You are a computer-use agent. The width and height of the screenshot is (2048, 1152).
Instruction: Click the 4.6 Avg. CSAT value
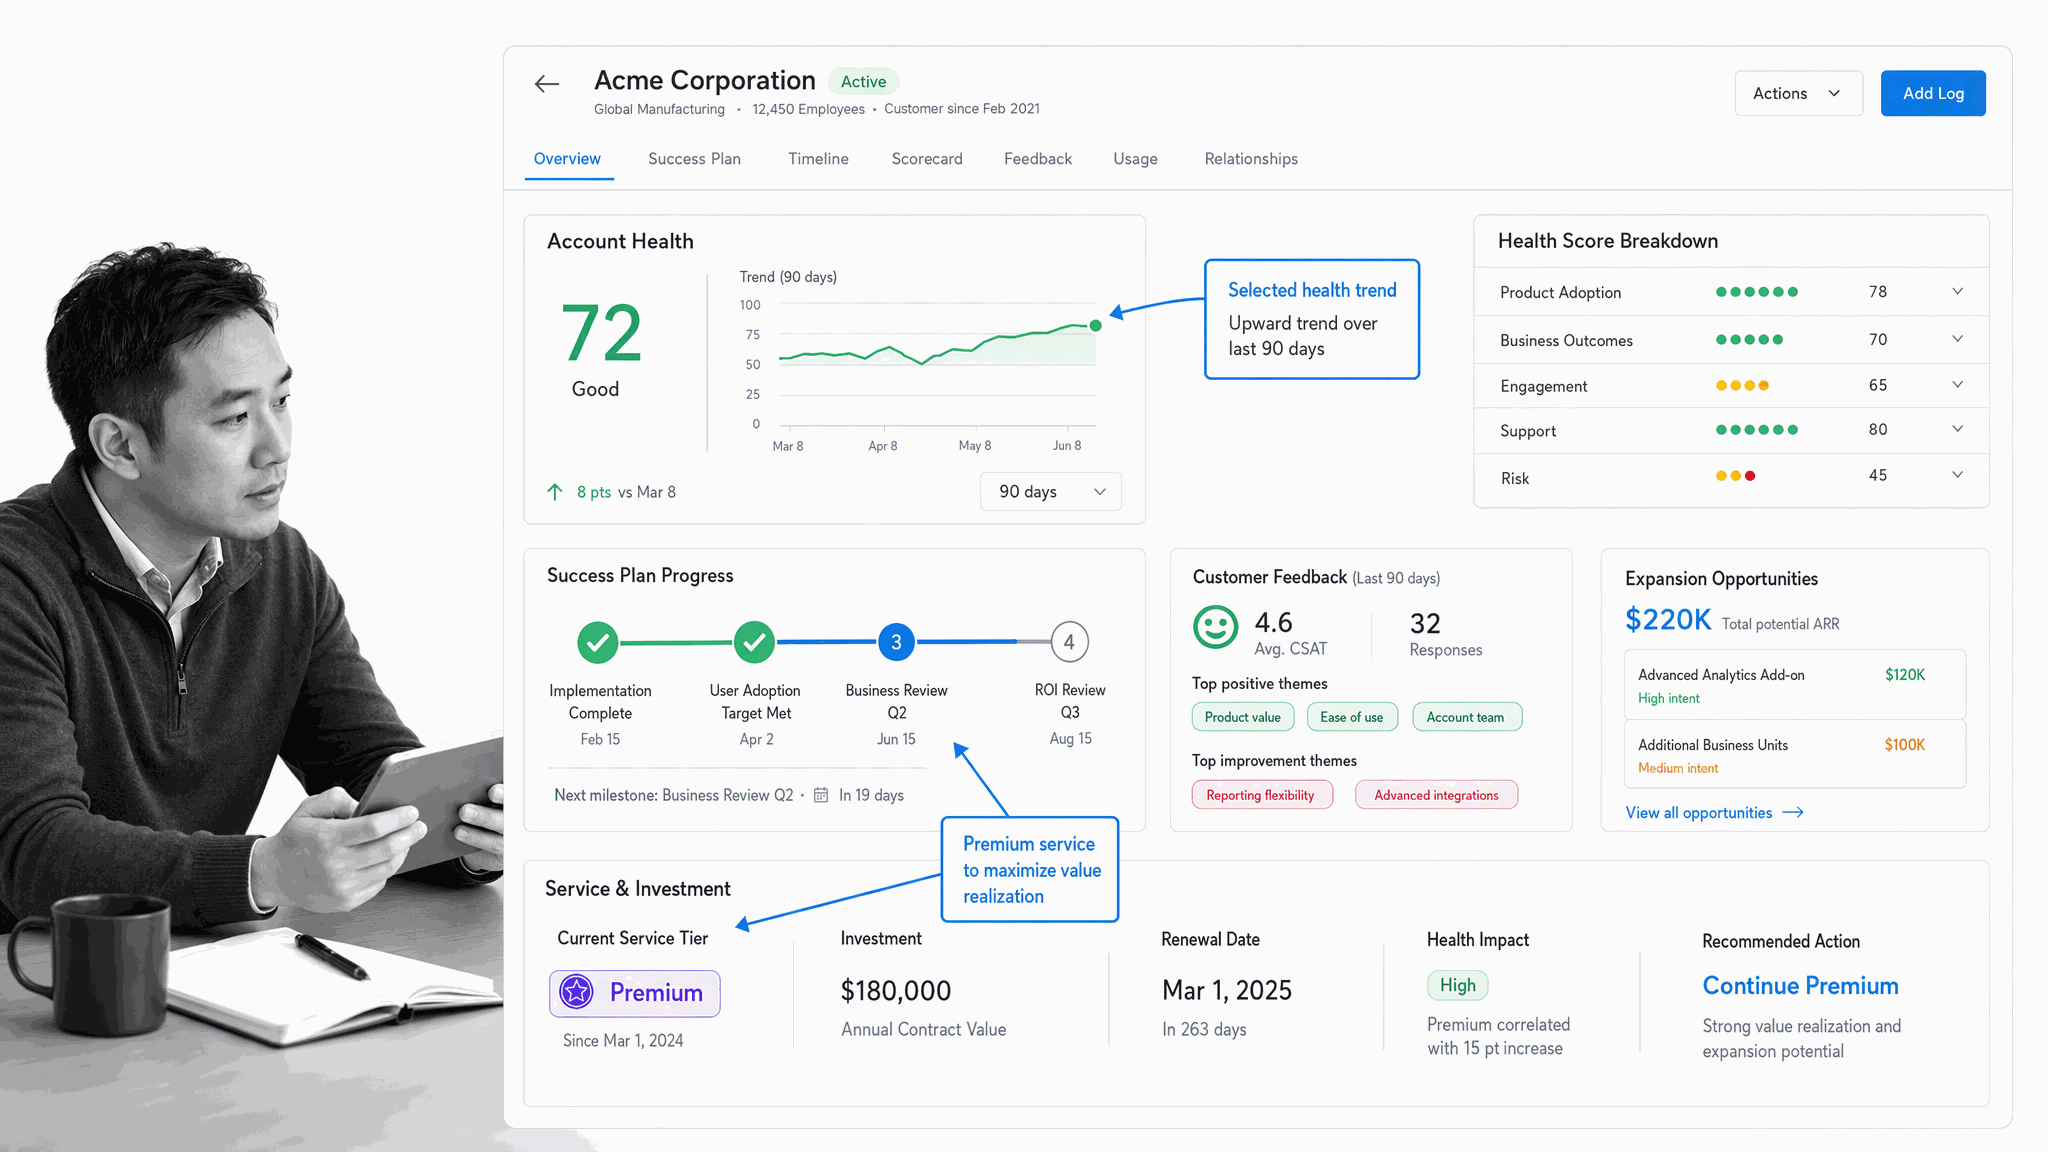tap(1273, 623)
